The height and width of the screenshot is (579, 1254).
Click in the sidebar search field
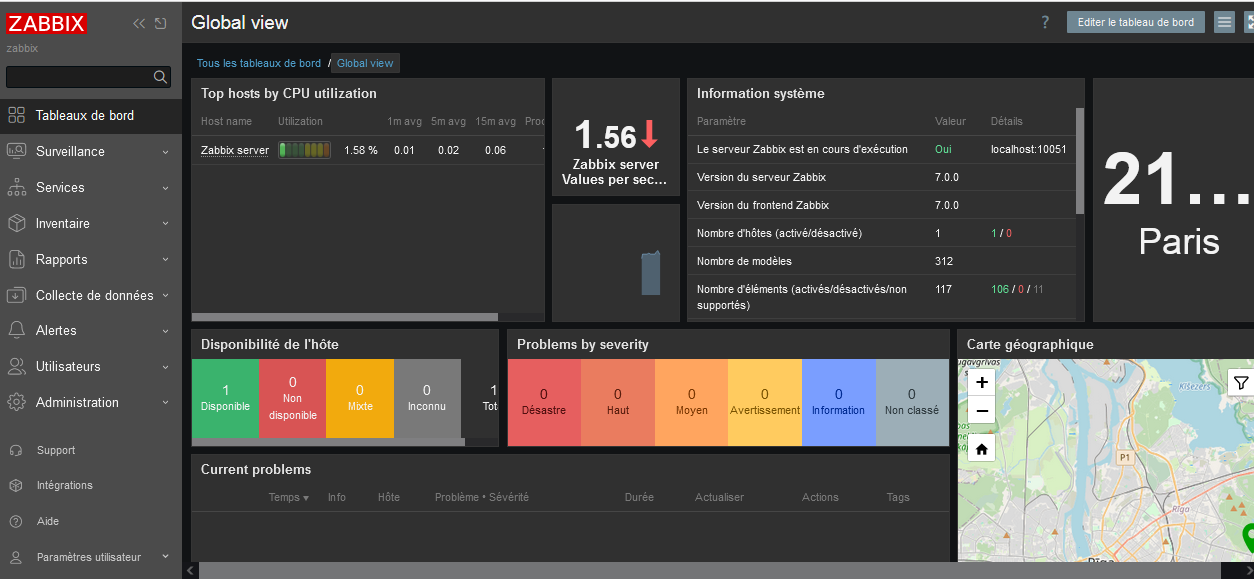(78, 77)
